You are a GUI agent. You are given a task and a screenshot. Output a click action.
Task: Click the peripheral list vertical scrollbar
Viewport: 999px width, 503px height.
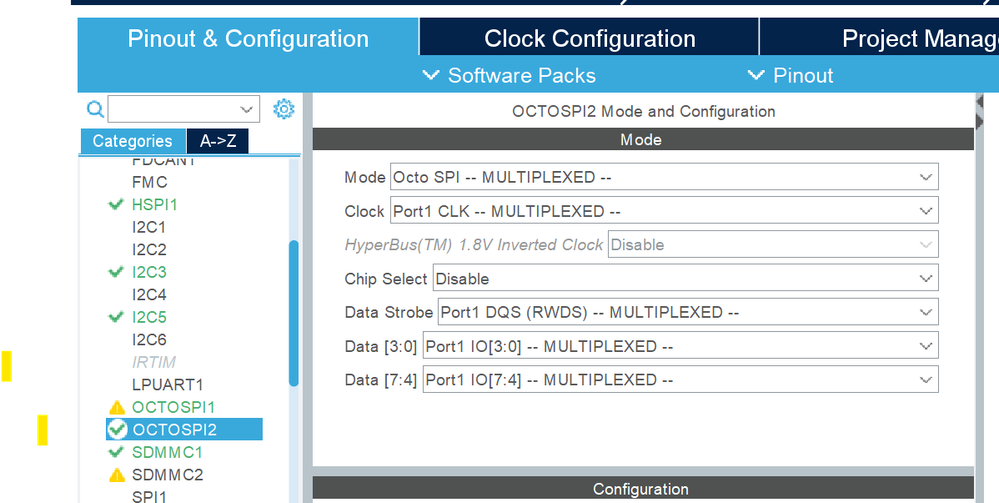coord(294,313)
